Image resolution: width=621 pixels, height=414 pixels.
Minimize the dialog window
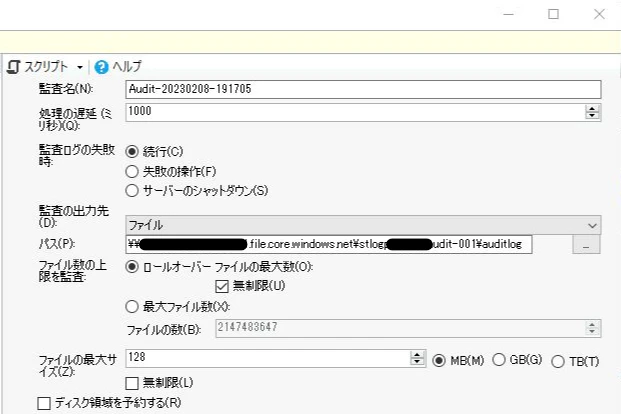coord(508,15)
